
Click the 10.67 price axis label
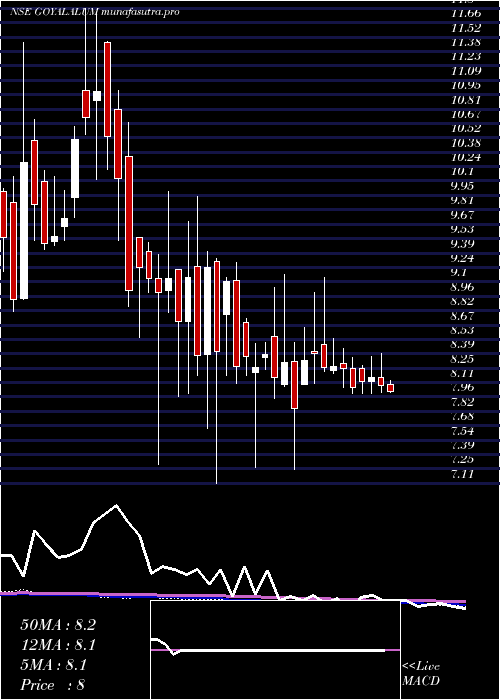(x=466, y=114)
